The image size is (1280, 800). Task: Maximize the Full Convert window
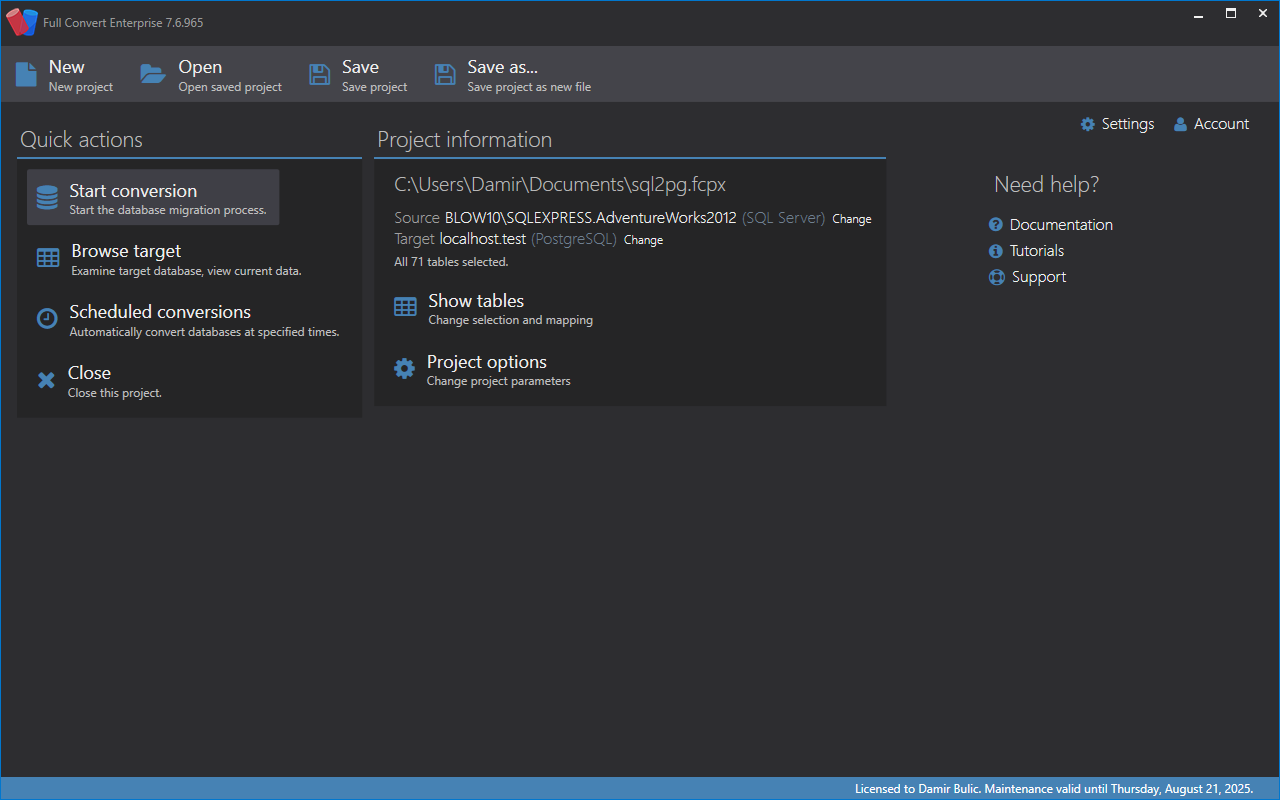(1231, 14)
